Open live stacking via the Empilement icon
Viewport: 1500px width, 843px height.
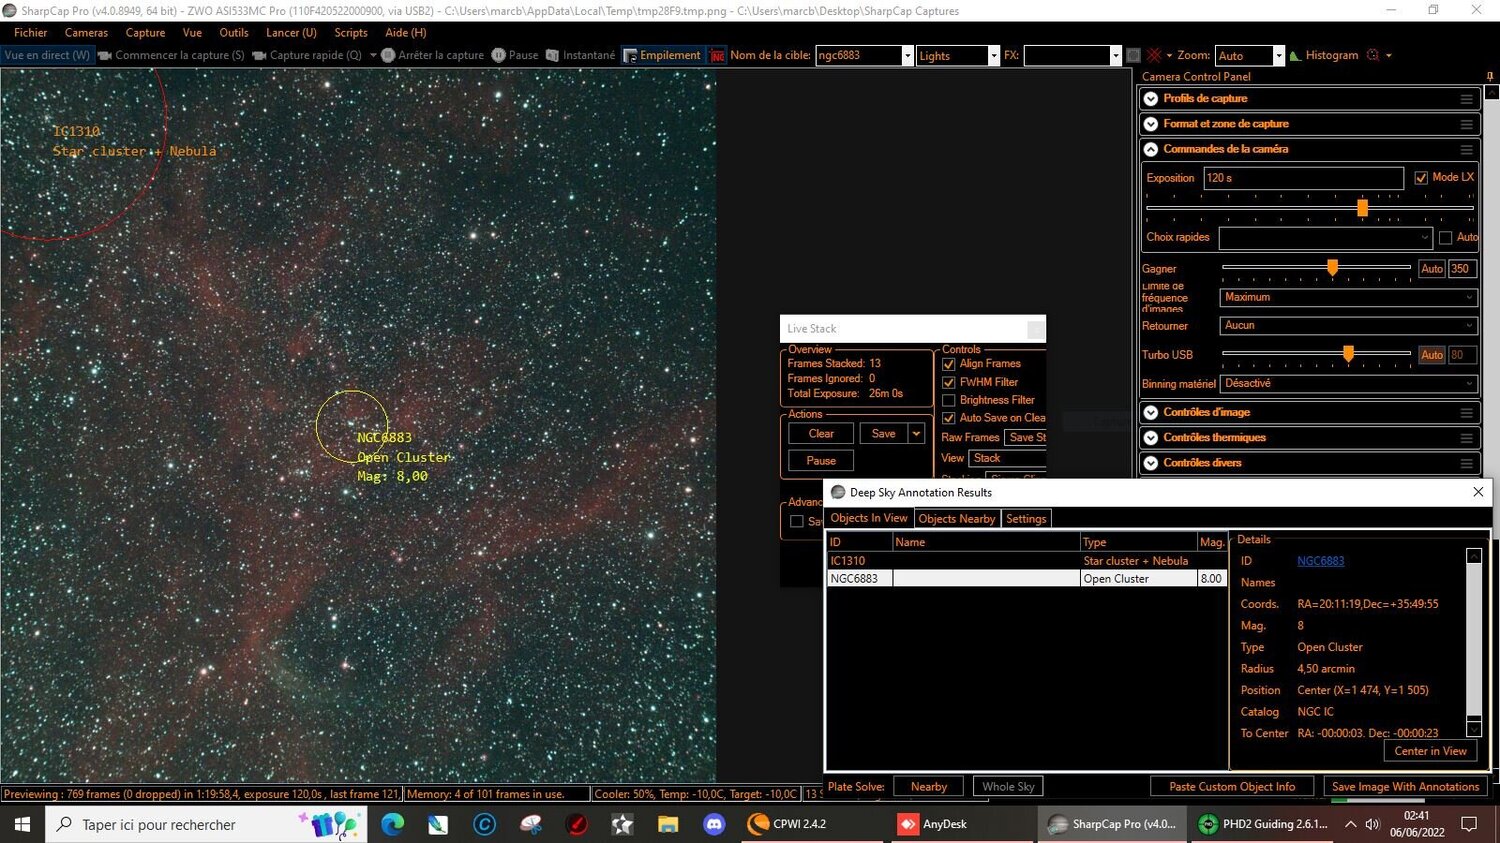point(630,55)
